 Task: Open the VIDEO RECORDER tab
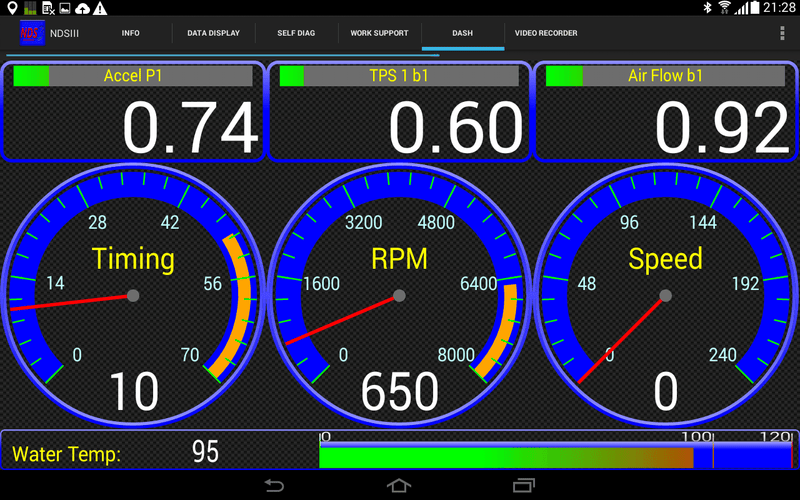coord(546,33)
